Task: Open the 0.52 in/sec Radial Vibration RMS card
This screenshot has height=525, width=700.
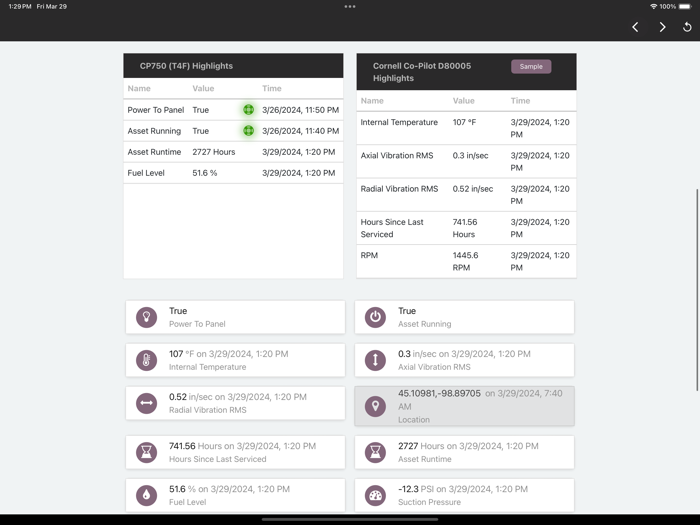Action: 235,403
